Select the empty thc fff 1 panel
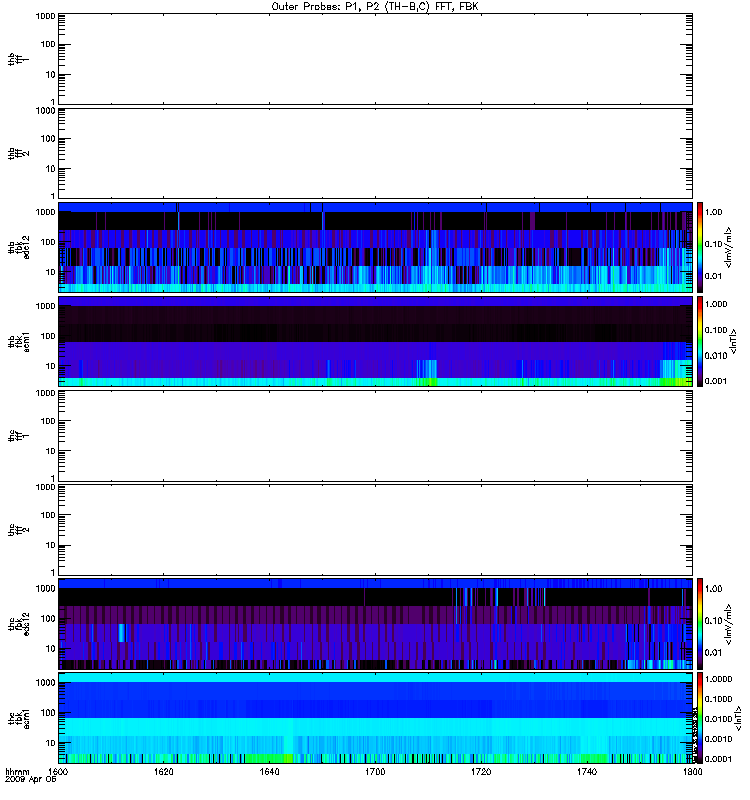This screenshot has height=800, width=750. [375, 436]
